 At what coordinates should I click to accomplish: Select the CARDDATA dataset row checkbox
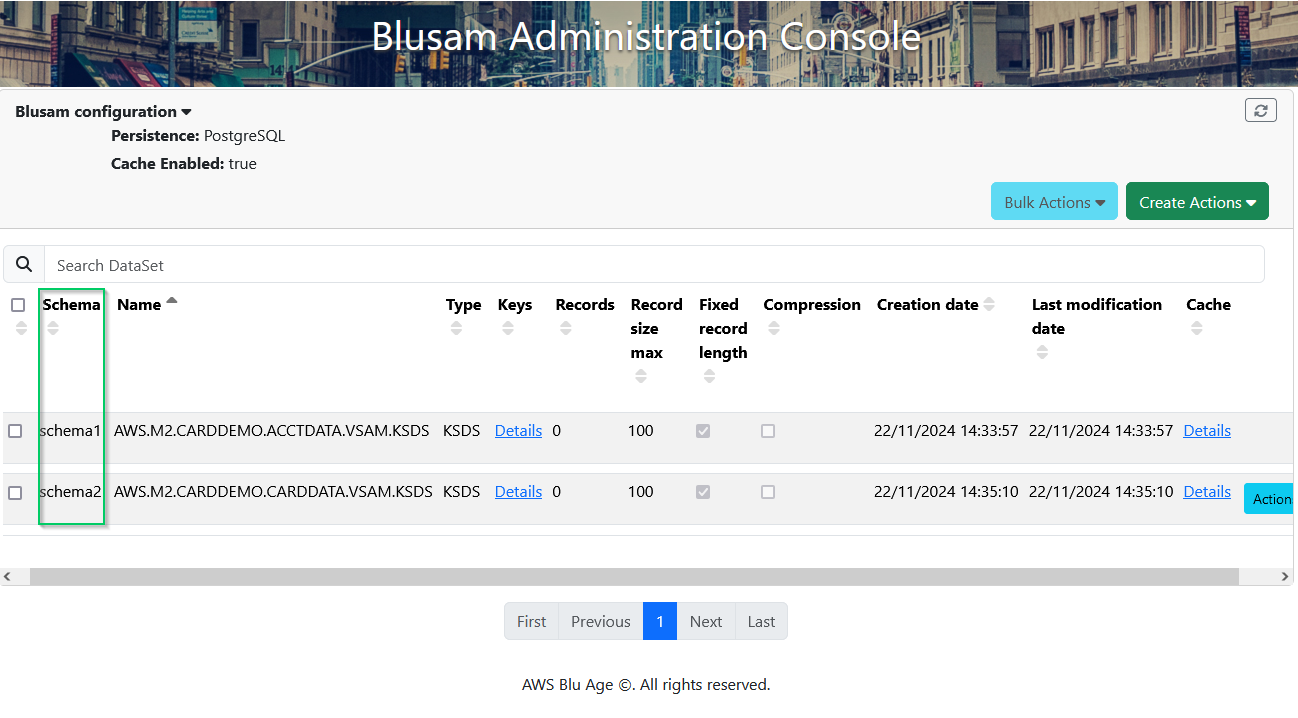click(x=17, y=491)
